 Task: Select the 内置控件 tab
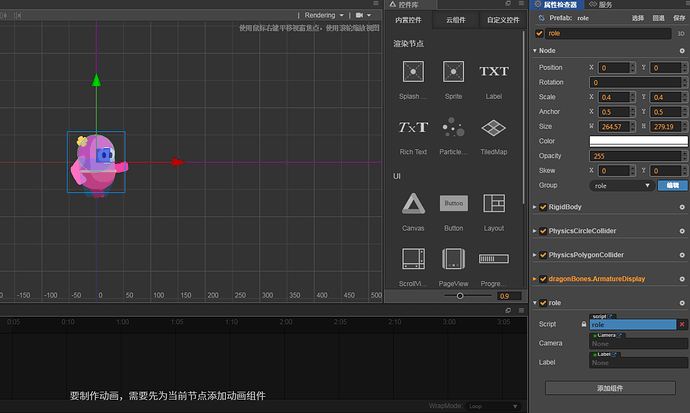[x=408, y=20]
